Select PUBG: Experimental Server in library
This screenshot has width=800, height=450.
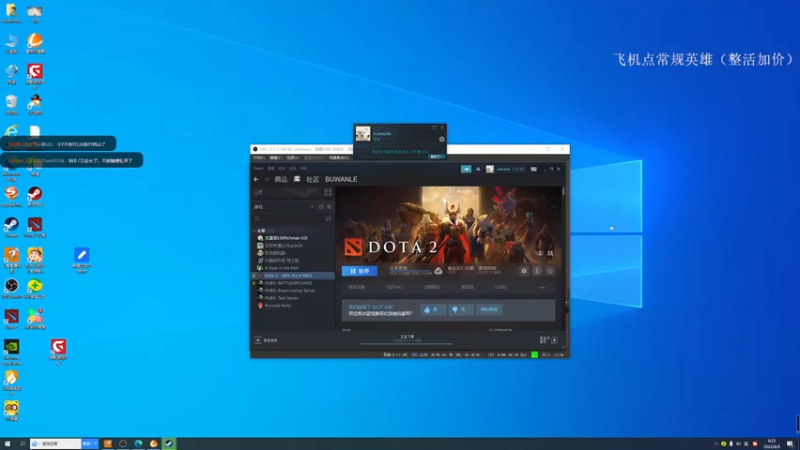pos(289,291)
